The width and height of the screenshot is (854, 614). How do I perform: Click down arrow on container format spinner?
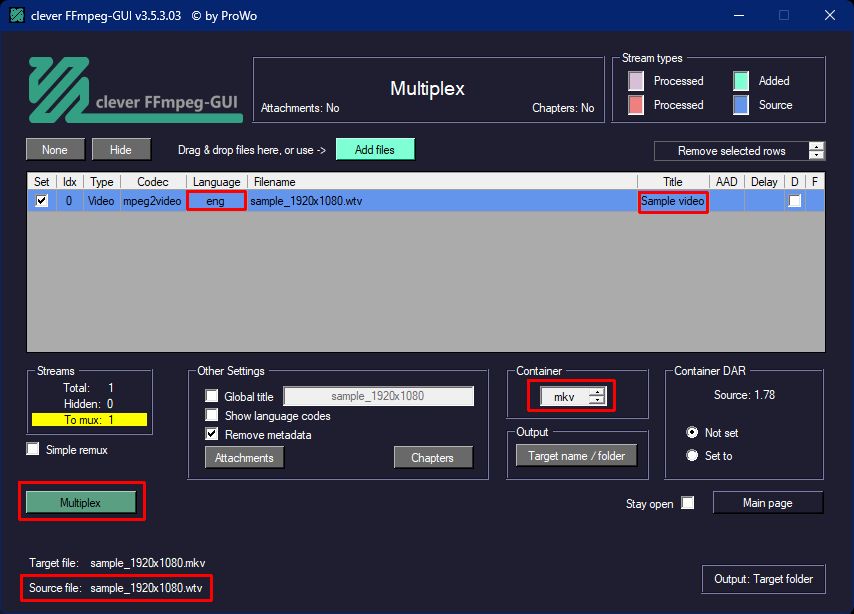[597, 401]
